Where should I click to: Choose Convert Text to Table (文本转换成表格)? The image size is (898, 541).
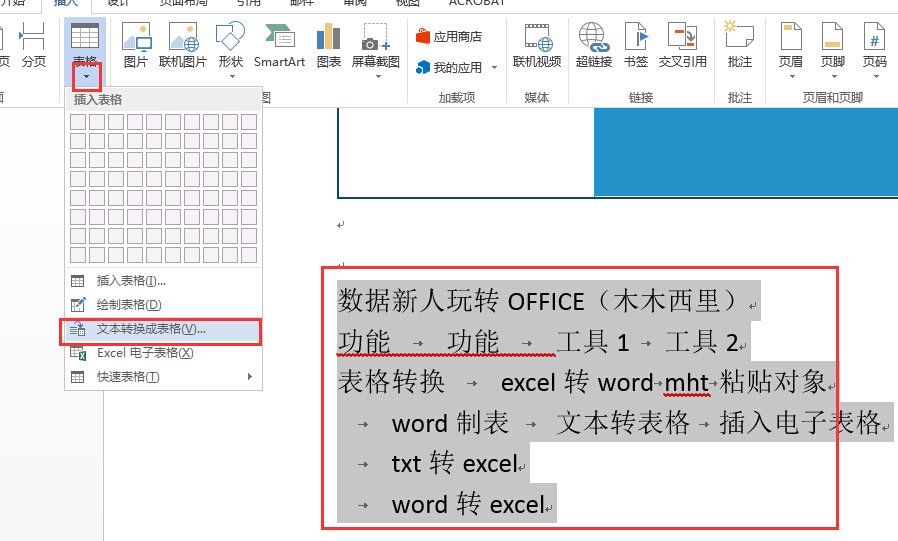click(163, 329)
